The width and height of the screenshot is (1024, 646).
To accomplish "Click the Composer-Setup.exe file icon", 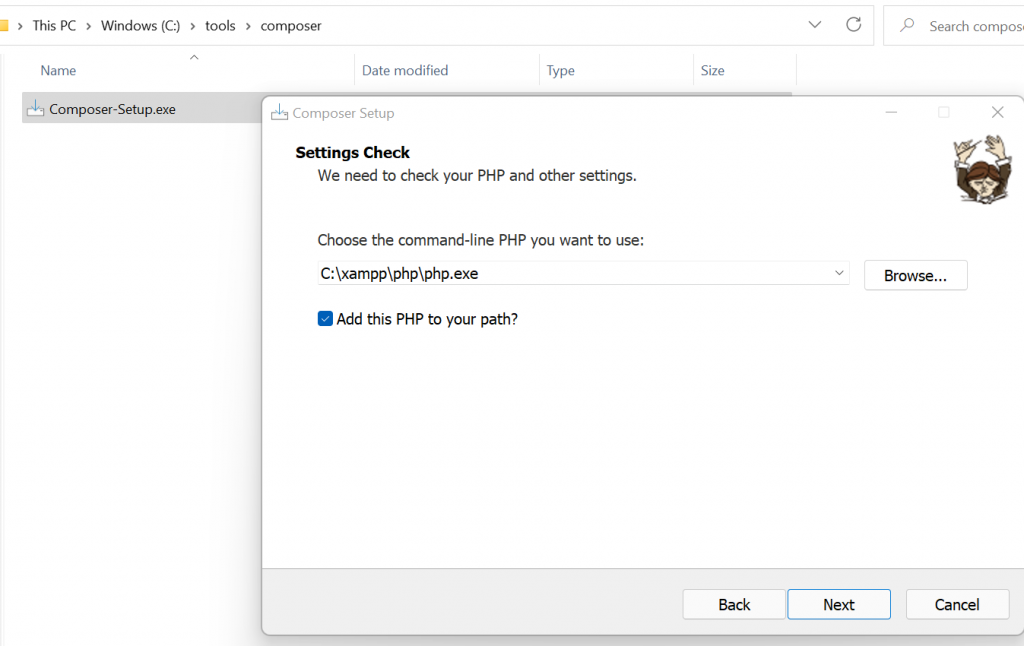I will [x=35, y=109].
